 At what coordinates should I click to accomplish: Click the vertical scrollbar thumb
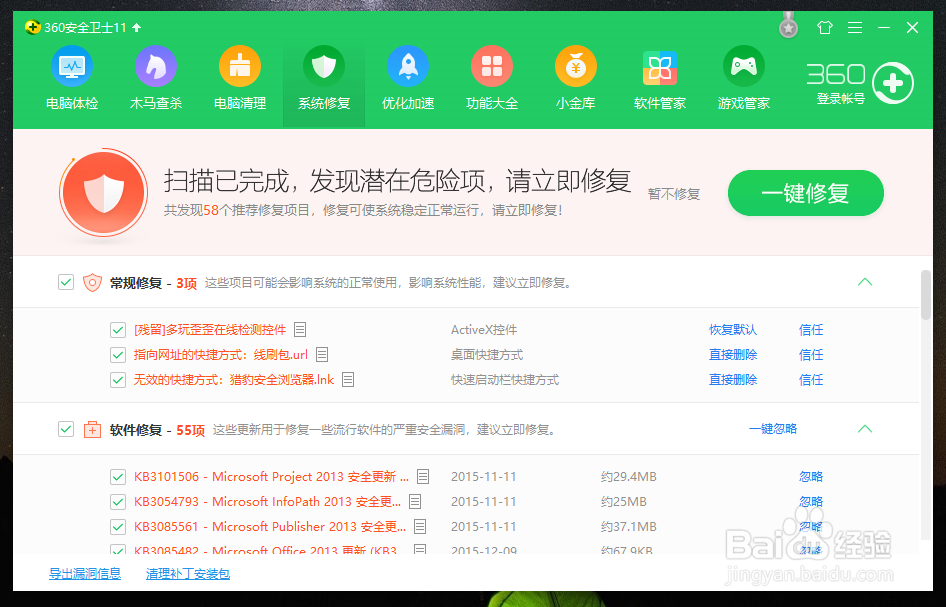point(926,294)
